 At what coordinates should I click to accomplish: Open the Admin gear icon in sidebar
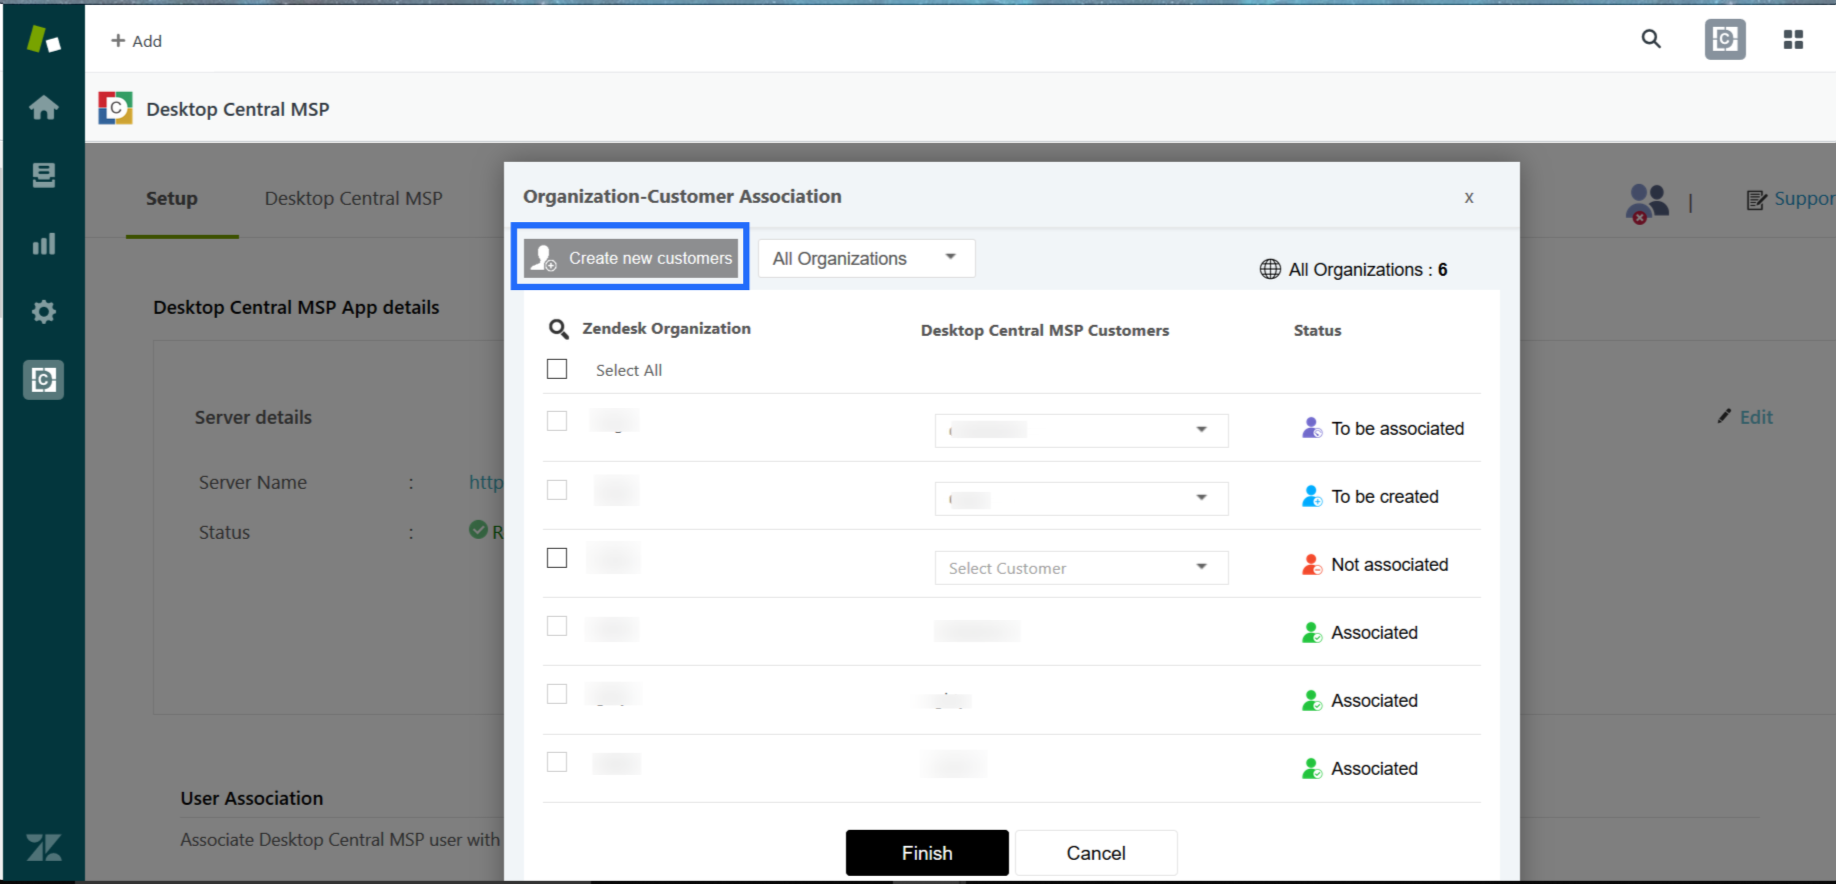(x=43, y=311)
